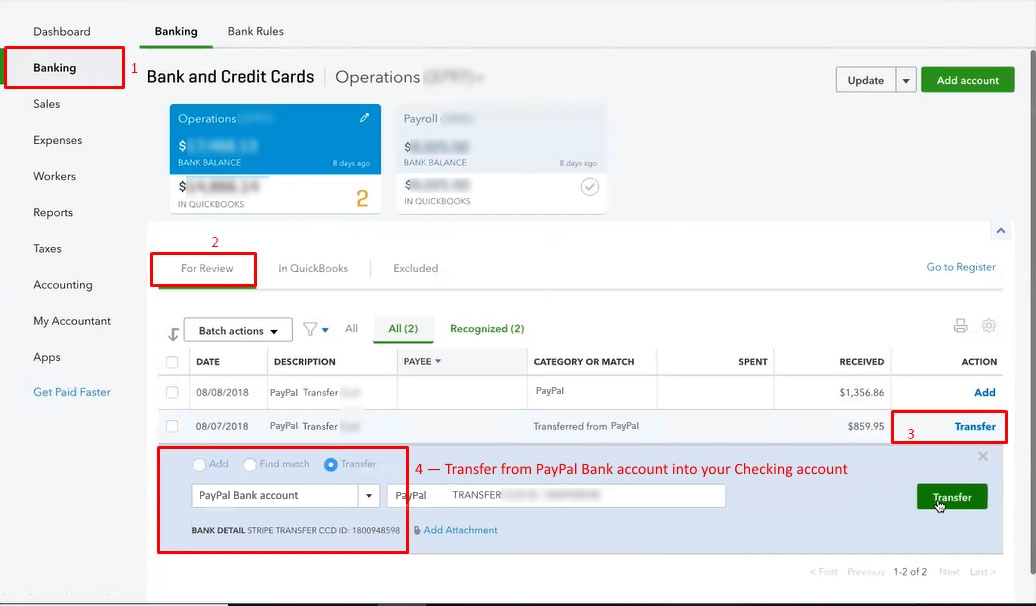Open Workers in the sidebar
Image resolution: width=1036 pixels, height=606 pixels.
54,176
